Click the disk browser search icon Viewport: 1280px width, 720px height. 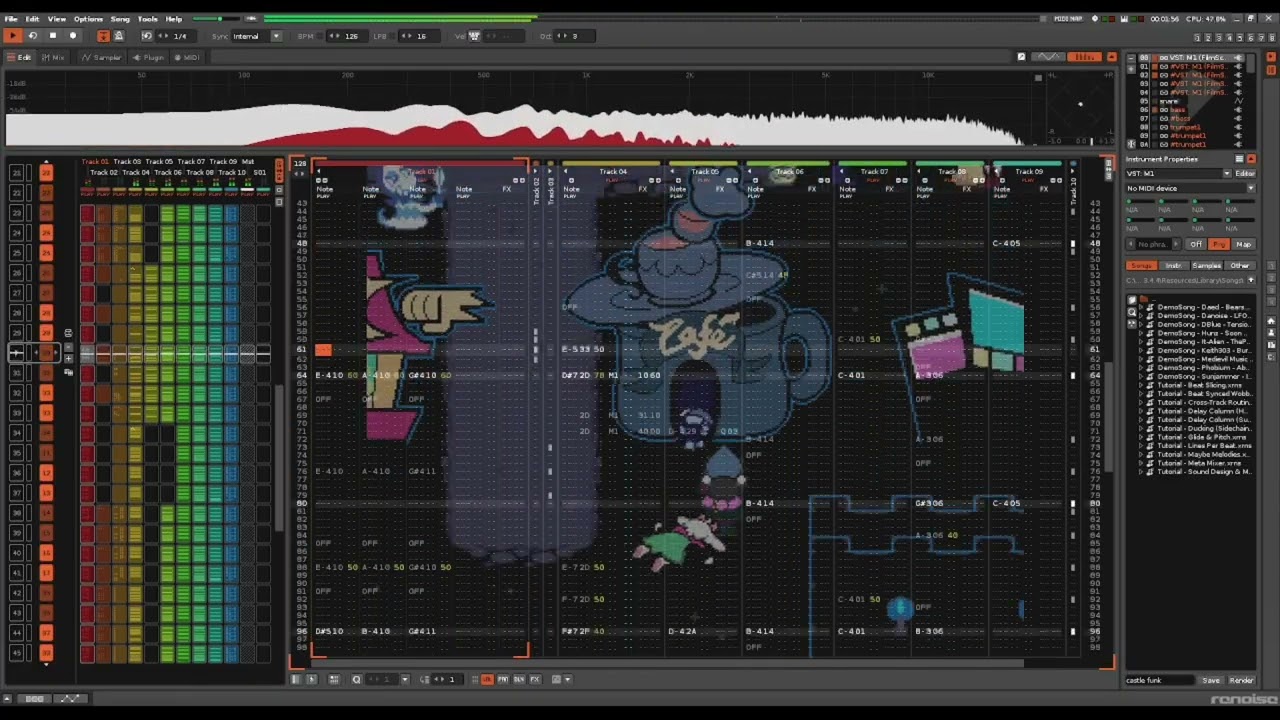(x=1132, y=312)
